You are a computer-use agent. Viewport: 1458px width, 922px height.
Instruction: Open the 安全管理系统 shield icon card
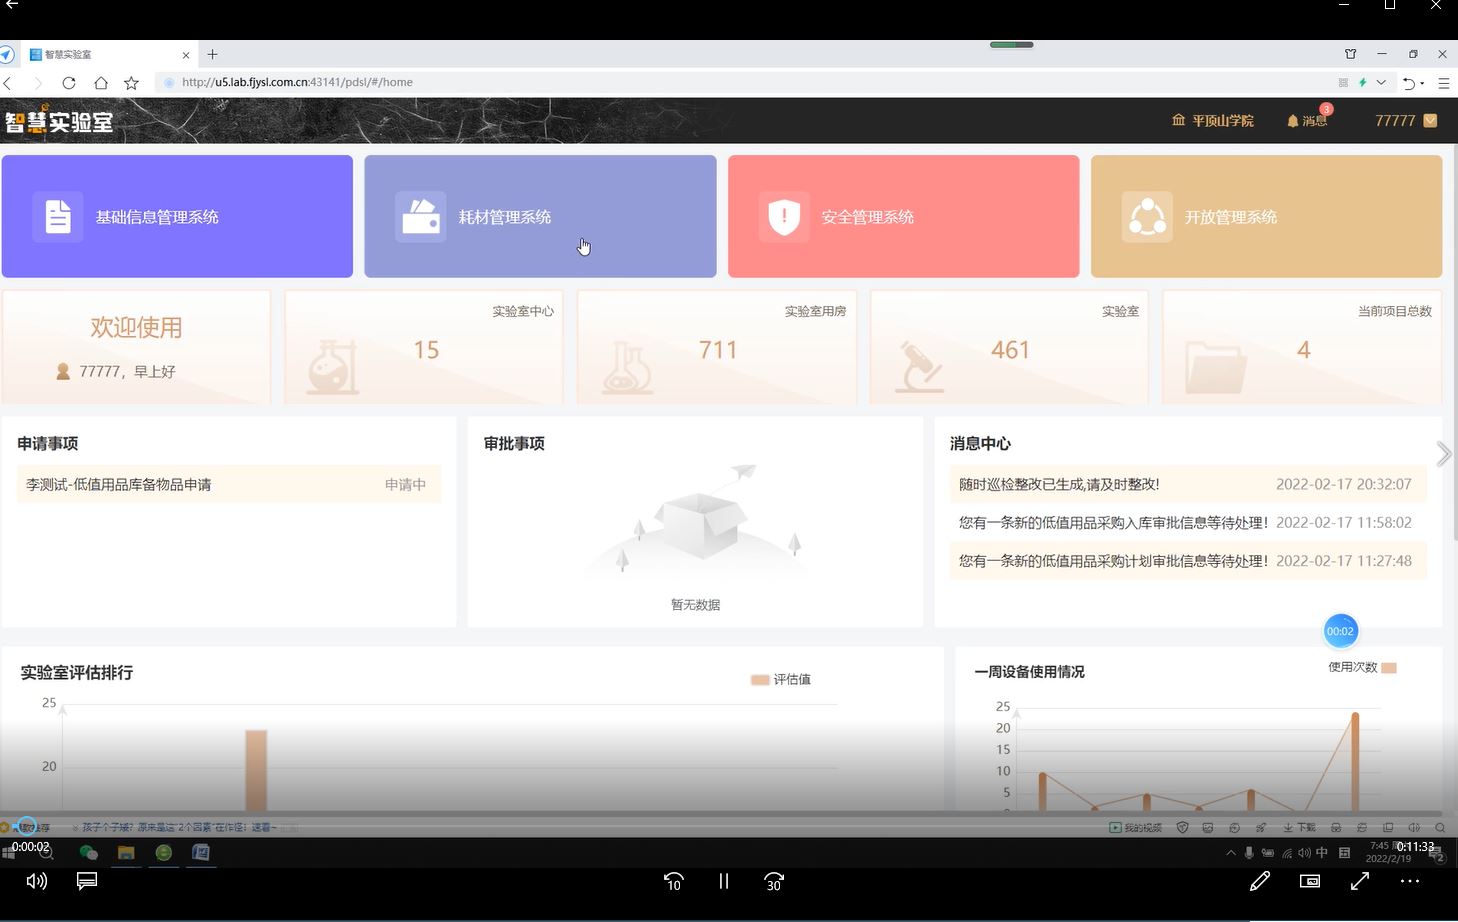pos(784,216)
